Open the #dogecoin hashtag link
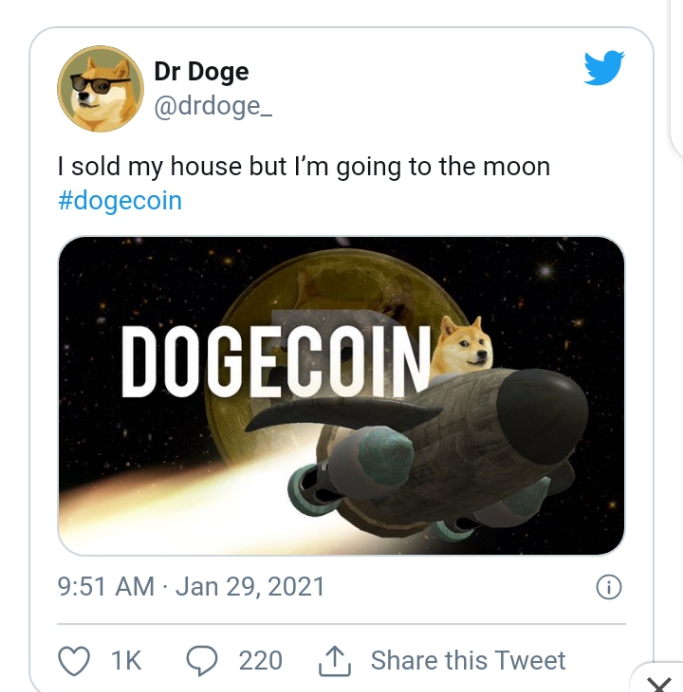683x692 pixels. click(x=120, y=200)
